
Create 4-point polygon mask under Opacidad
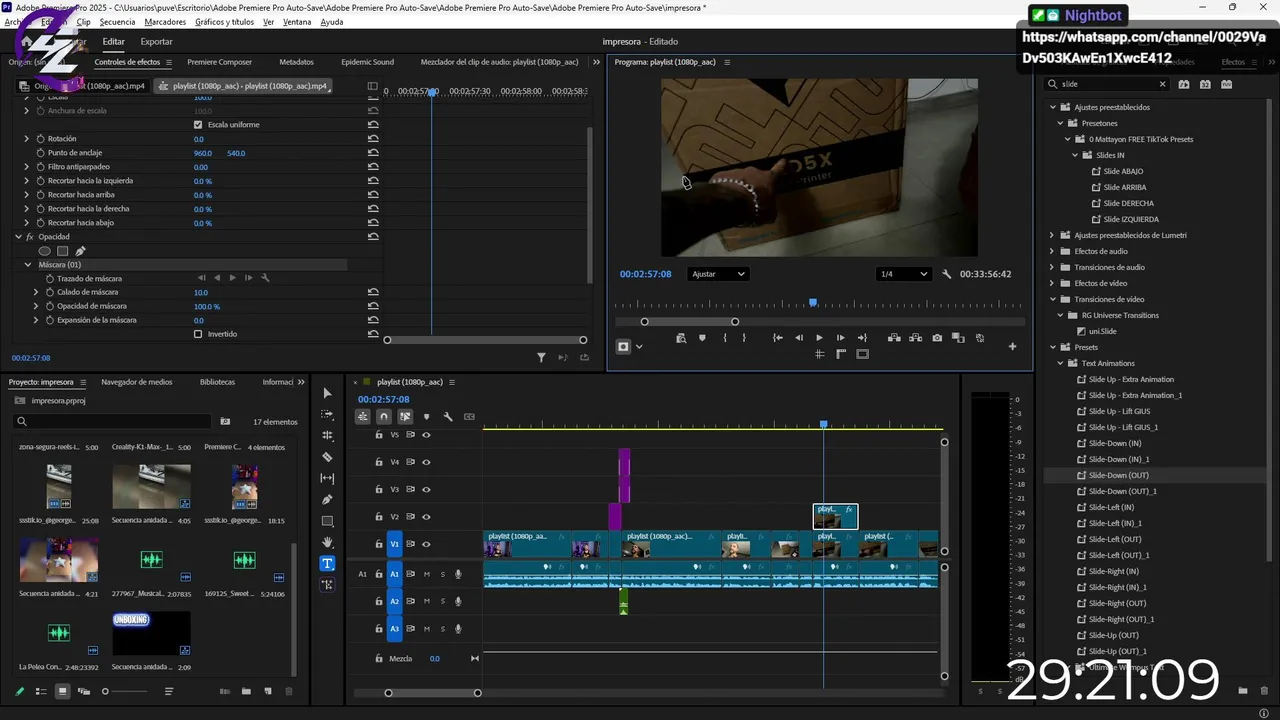pos(62,251)
